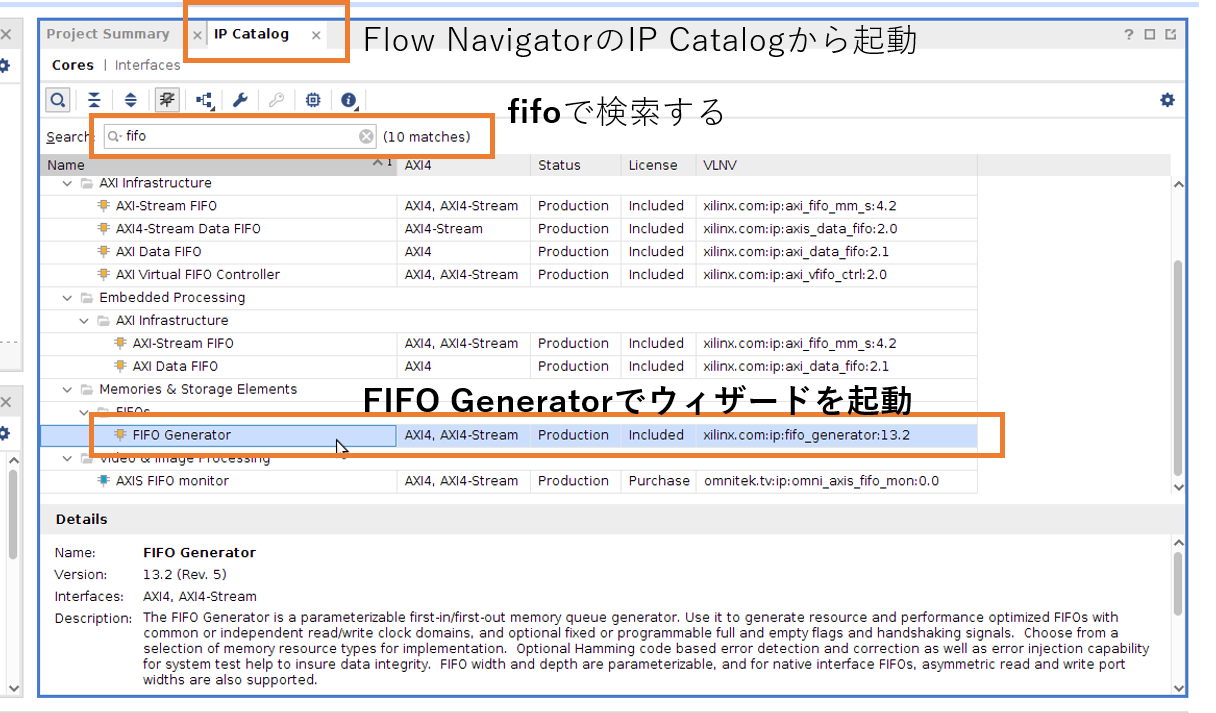Collapse the Embedded Processing folder
Screen dimensions: 1216x713
pyautogui.click(x=68, y=298)
